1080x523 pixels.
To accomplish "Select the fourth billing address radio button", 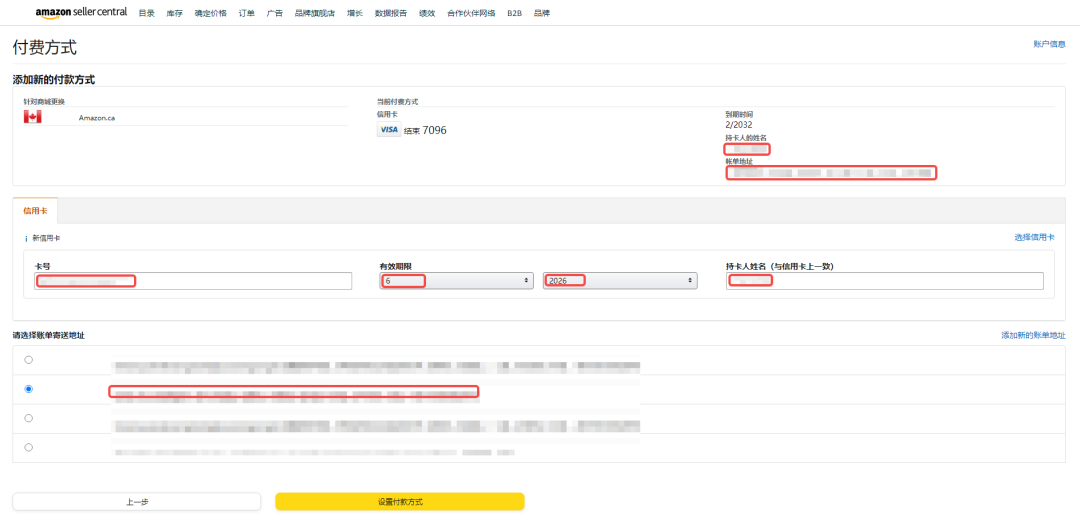I will (x=28, y=447).
